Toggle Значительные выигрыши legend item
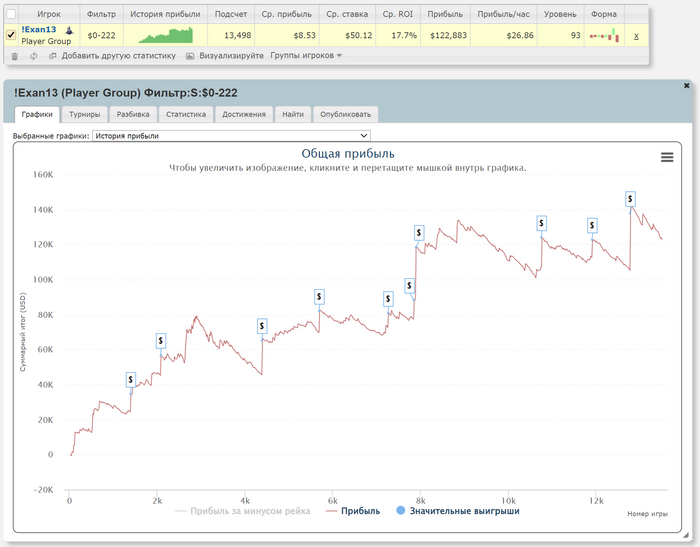This screenshot has height=547, width=700. [x=458, y=511]
